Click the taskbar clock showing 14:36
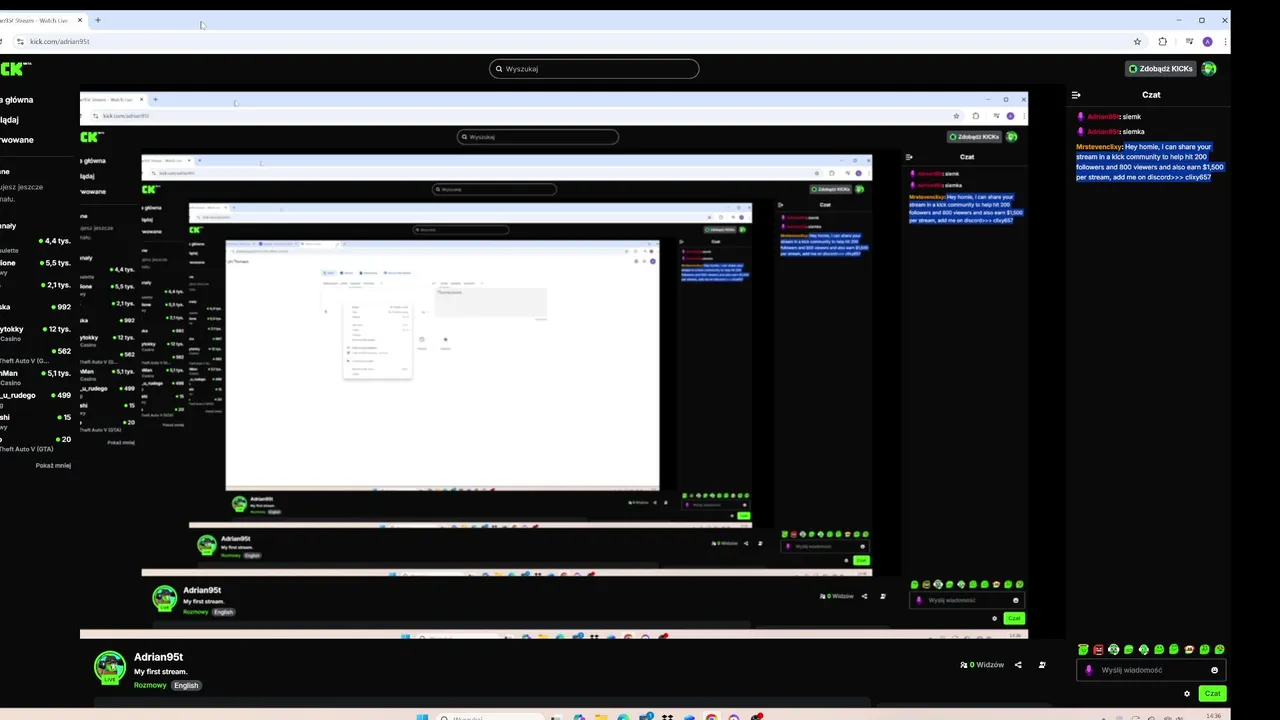 pos(1214,716)
